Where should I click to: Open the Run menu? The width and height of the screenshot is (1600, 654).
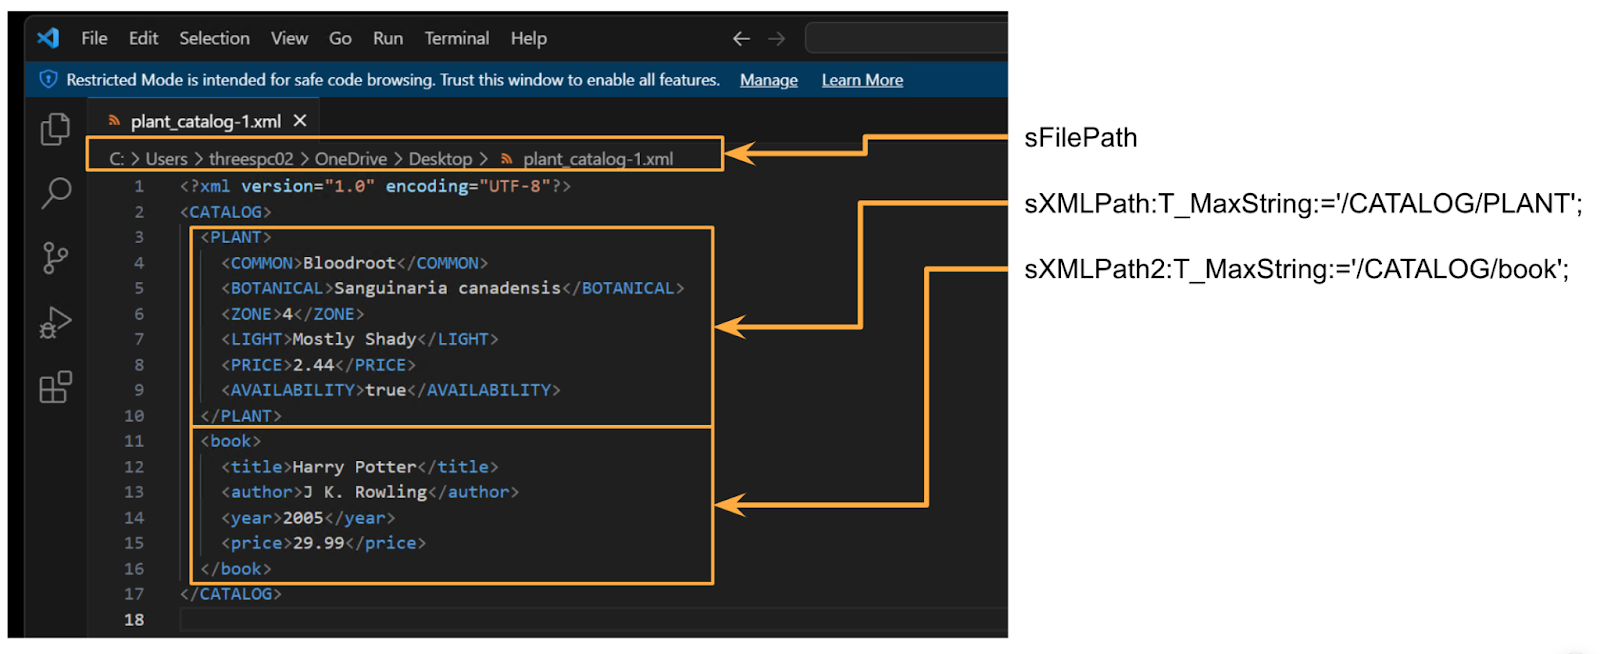(388, 38)
